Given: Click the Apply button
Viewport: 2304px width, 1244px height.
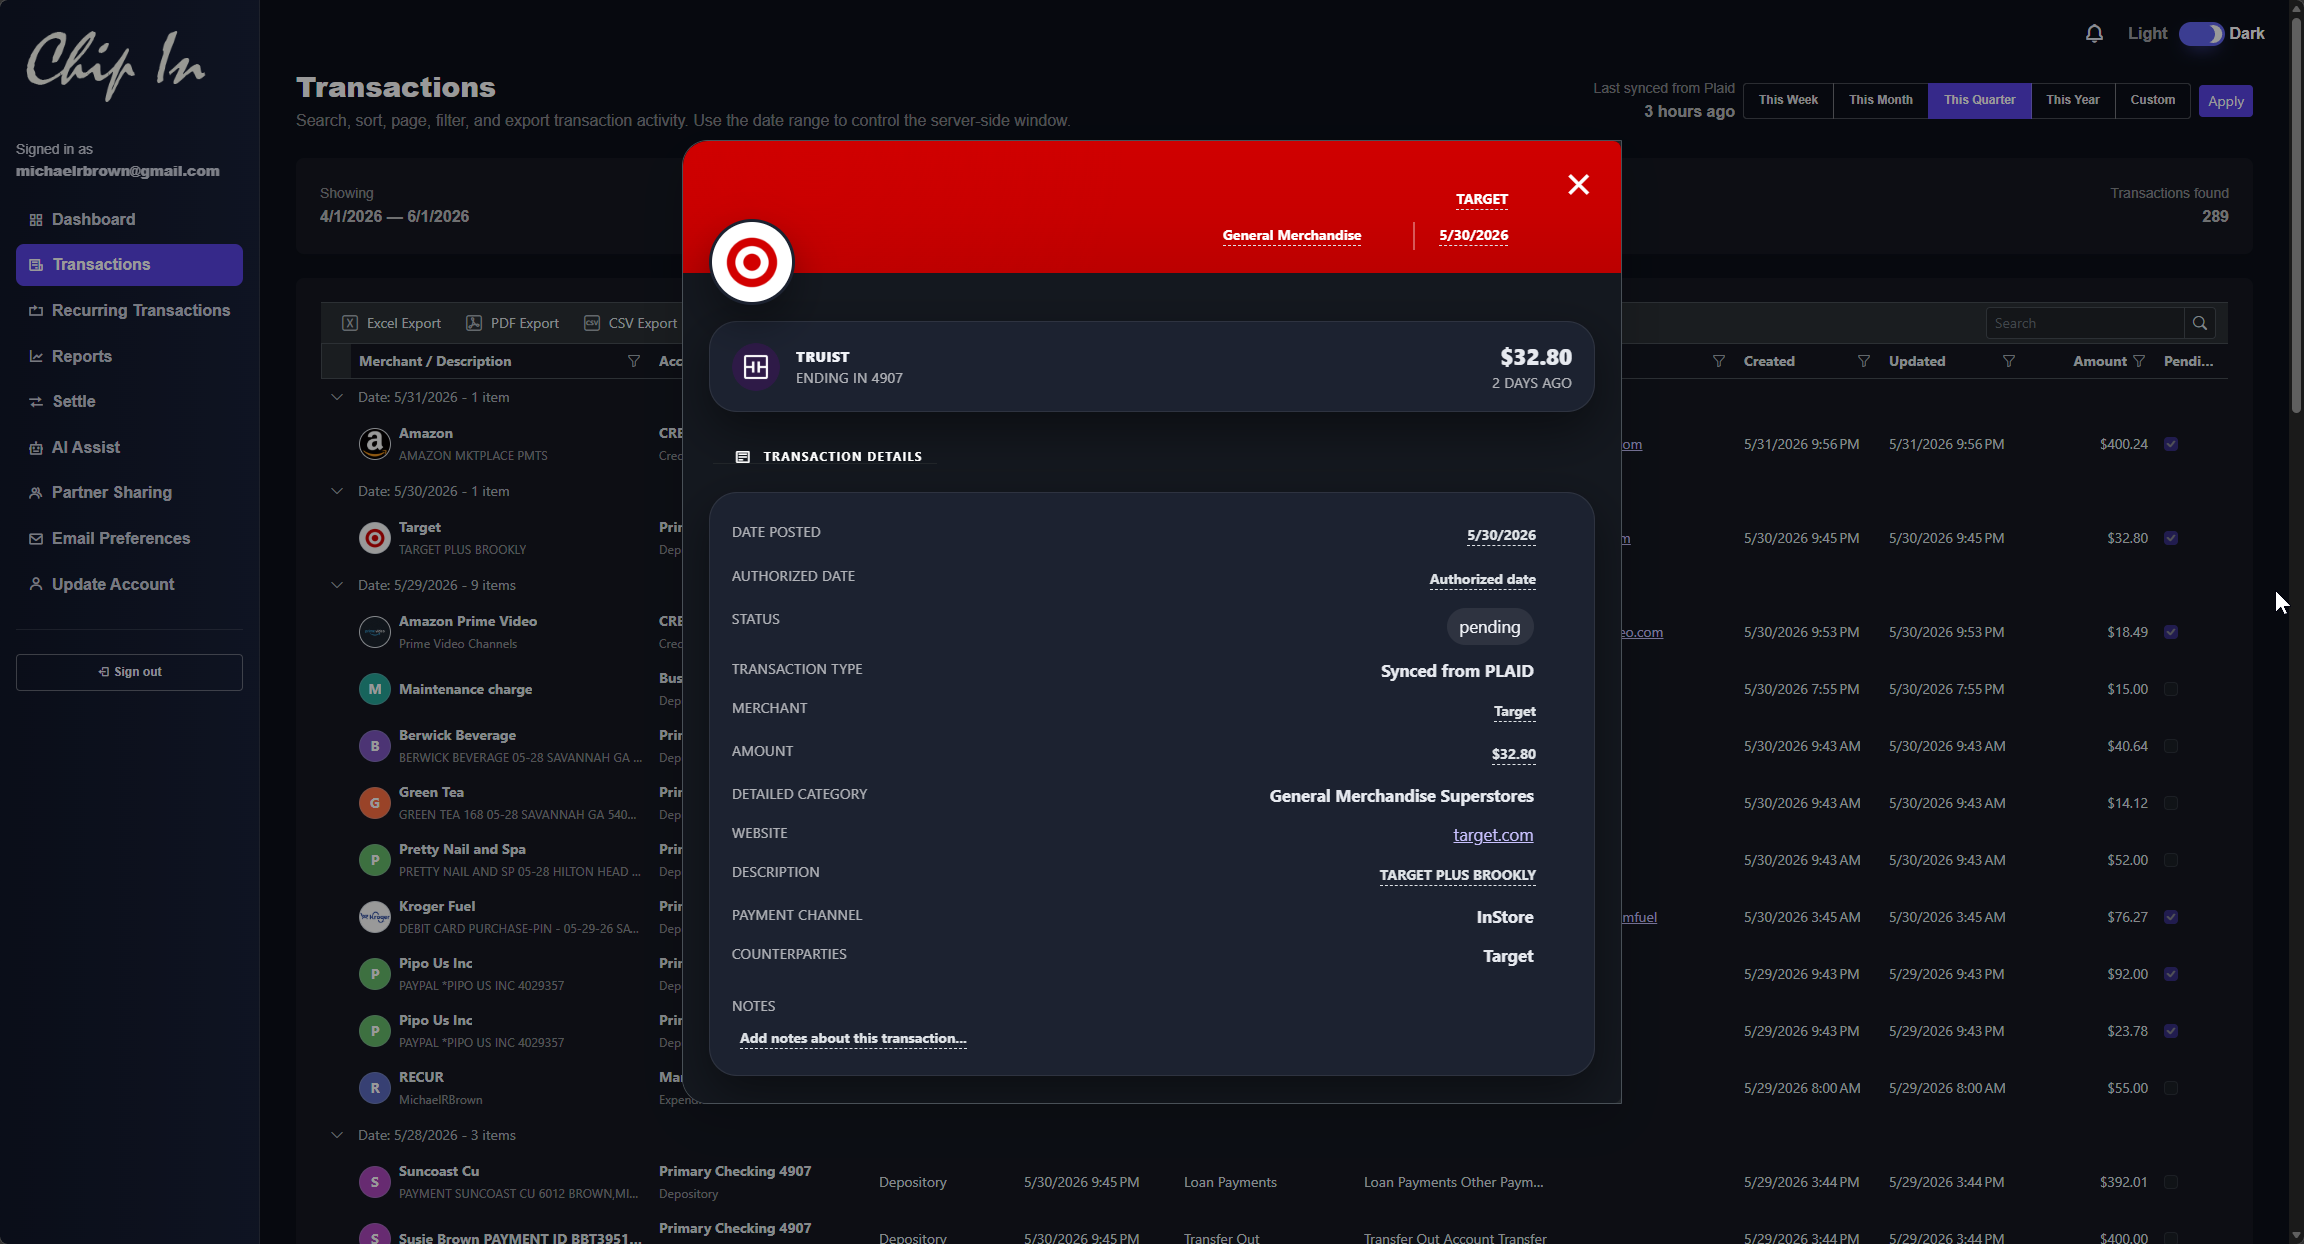Looking at the screenshot, I should 2225,101.
